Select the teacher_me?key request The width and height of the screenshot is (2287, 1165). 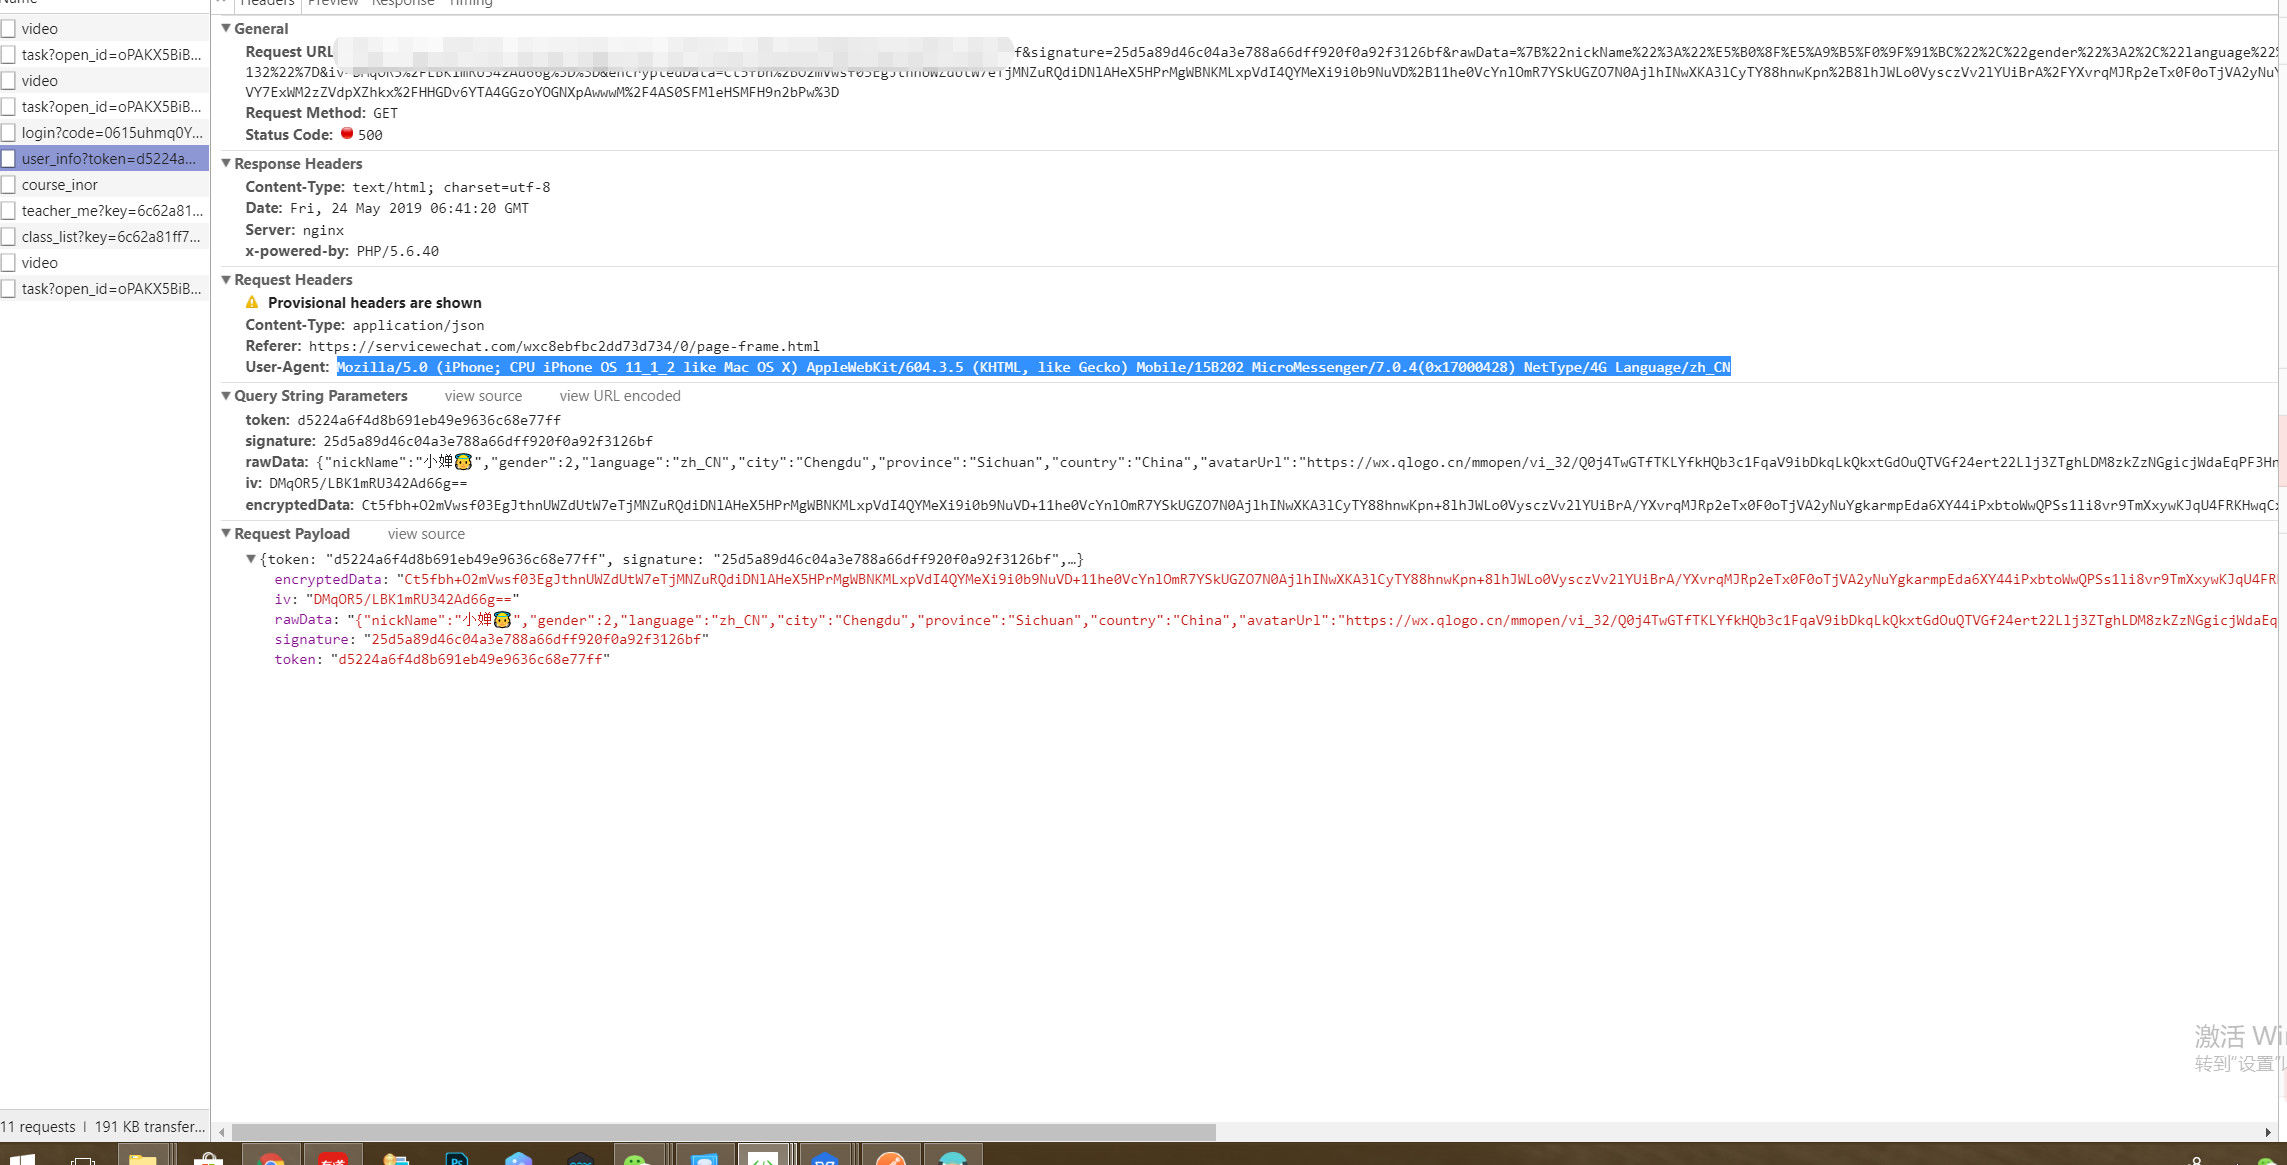point(111,211)
